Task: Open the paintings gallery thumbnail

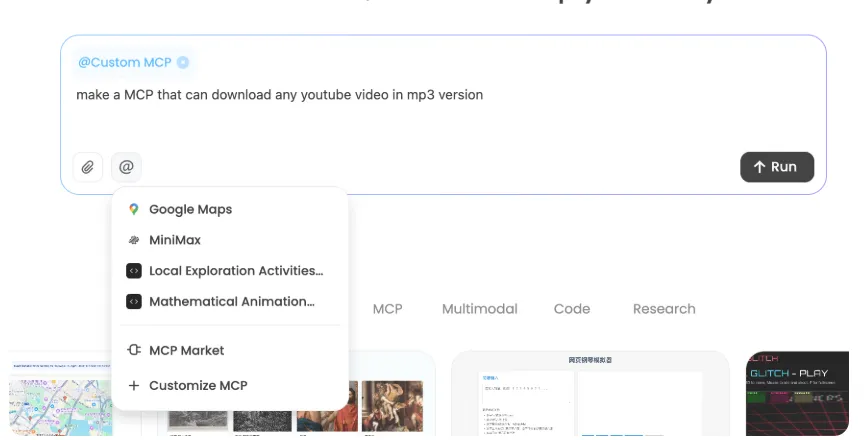Action: [391, 394]
